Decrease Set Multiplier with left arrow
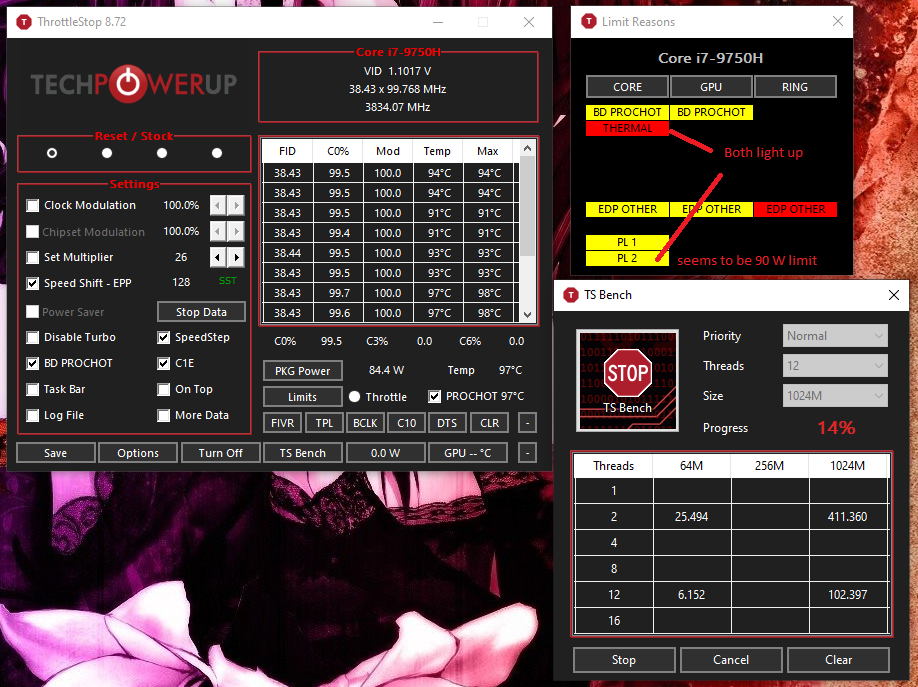The image size is (918, 687). coord(218,257)
